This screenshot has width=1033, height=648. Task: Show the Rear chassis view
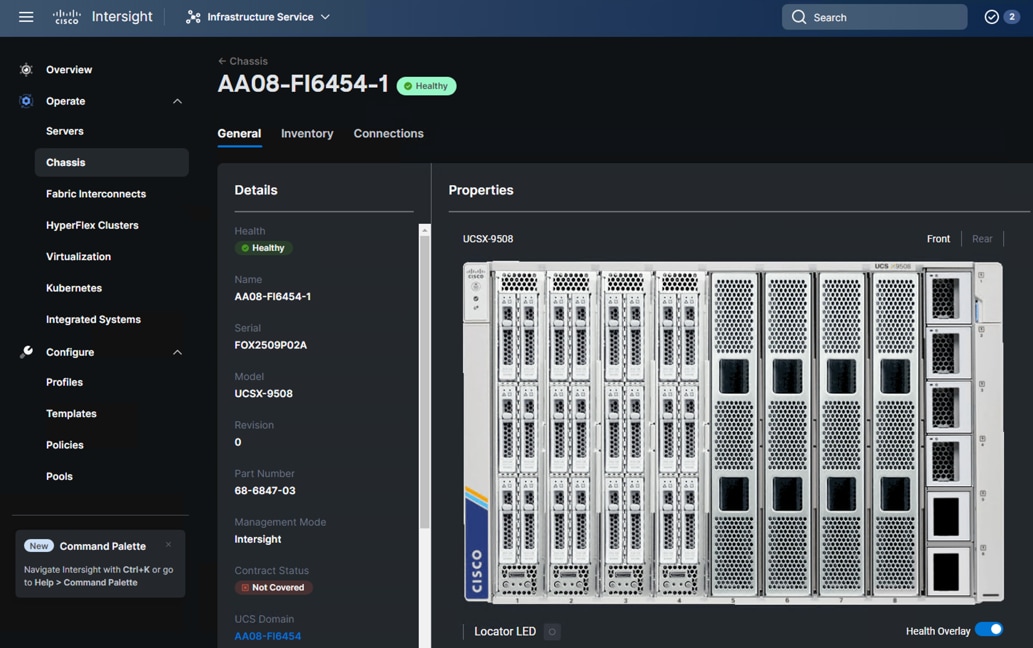tap(982, 239)
